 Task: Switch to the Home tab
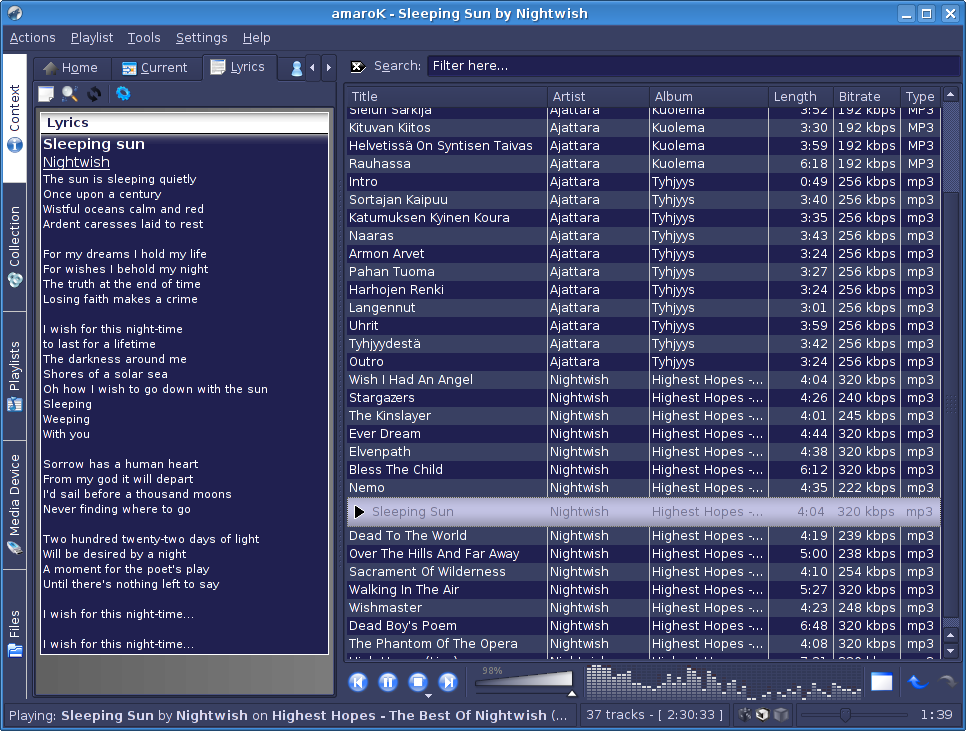[x=71, y=68]
